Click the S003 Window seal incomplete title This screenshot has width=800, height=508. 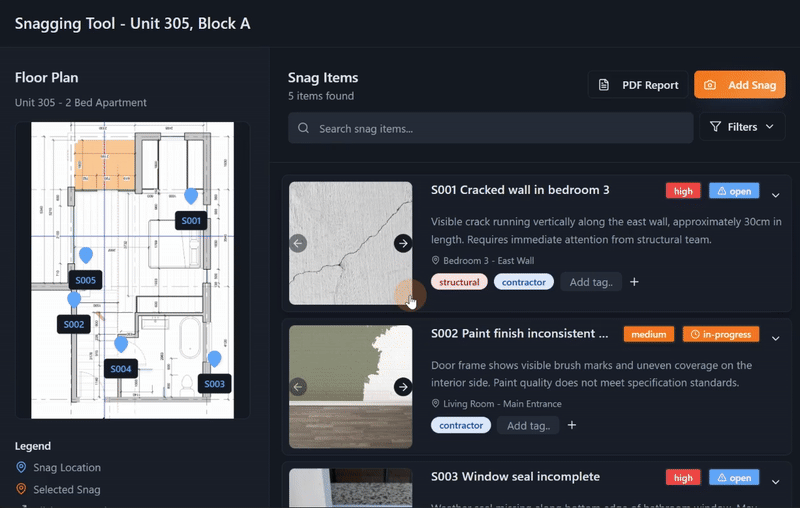tap(515, 476)
